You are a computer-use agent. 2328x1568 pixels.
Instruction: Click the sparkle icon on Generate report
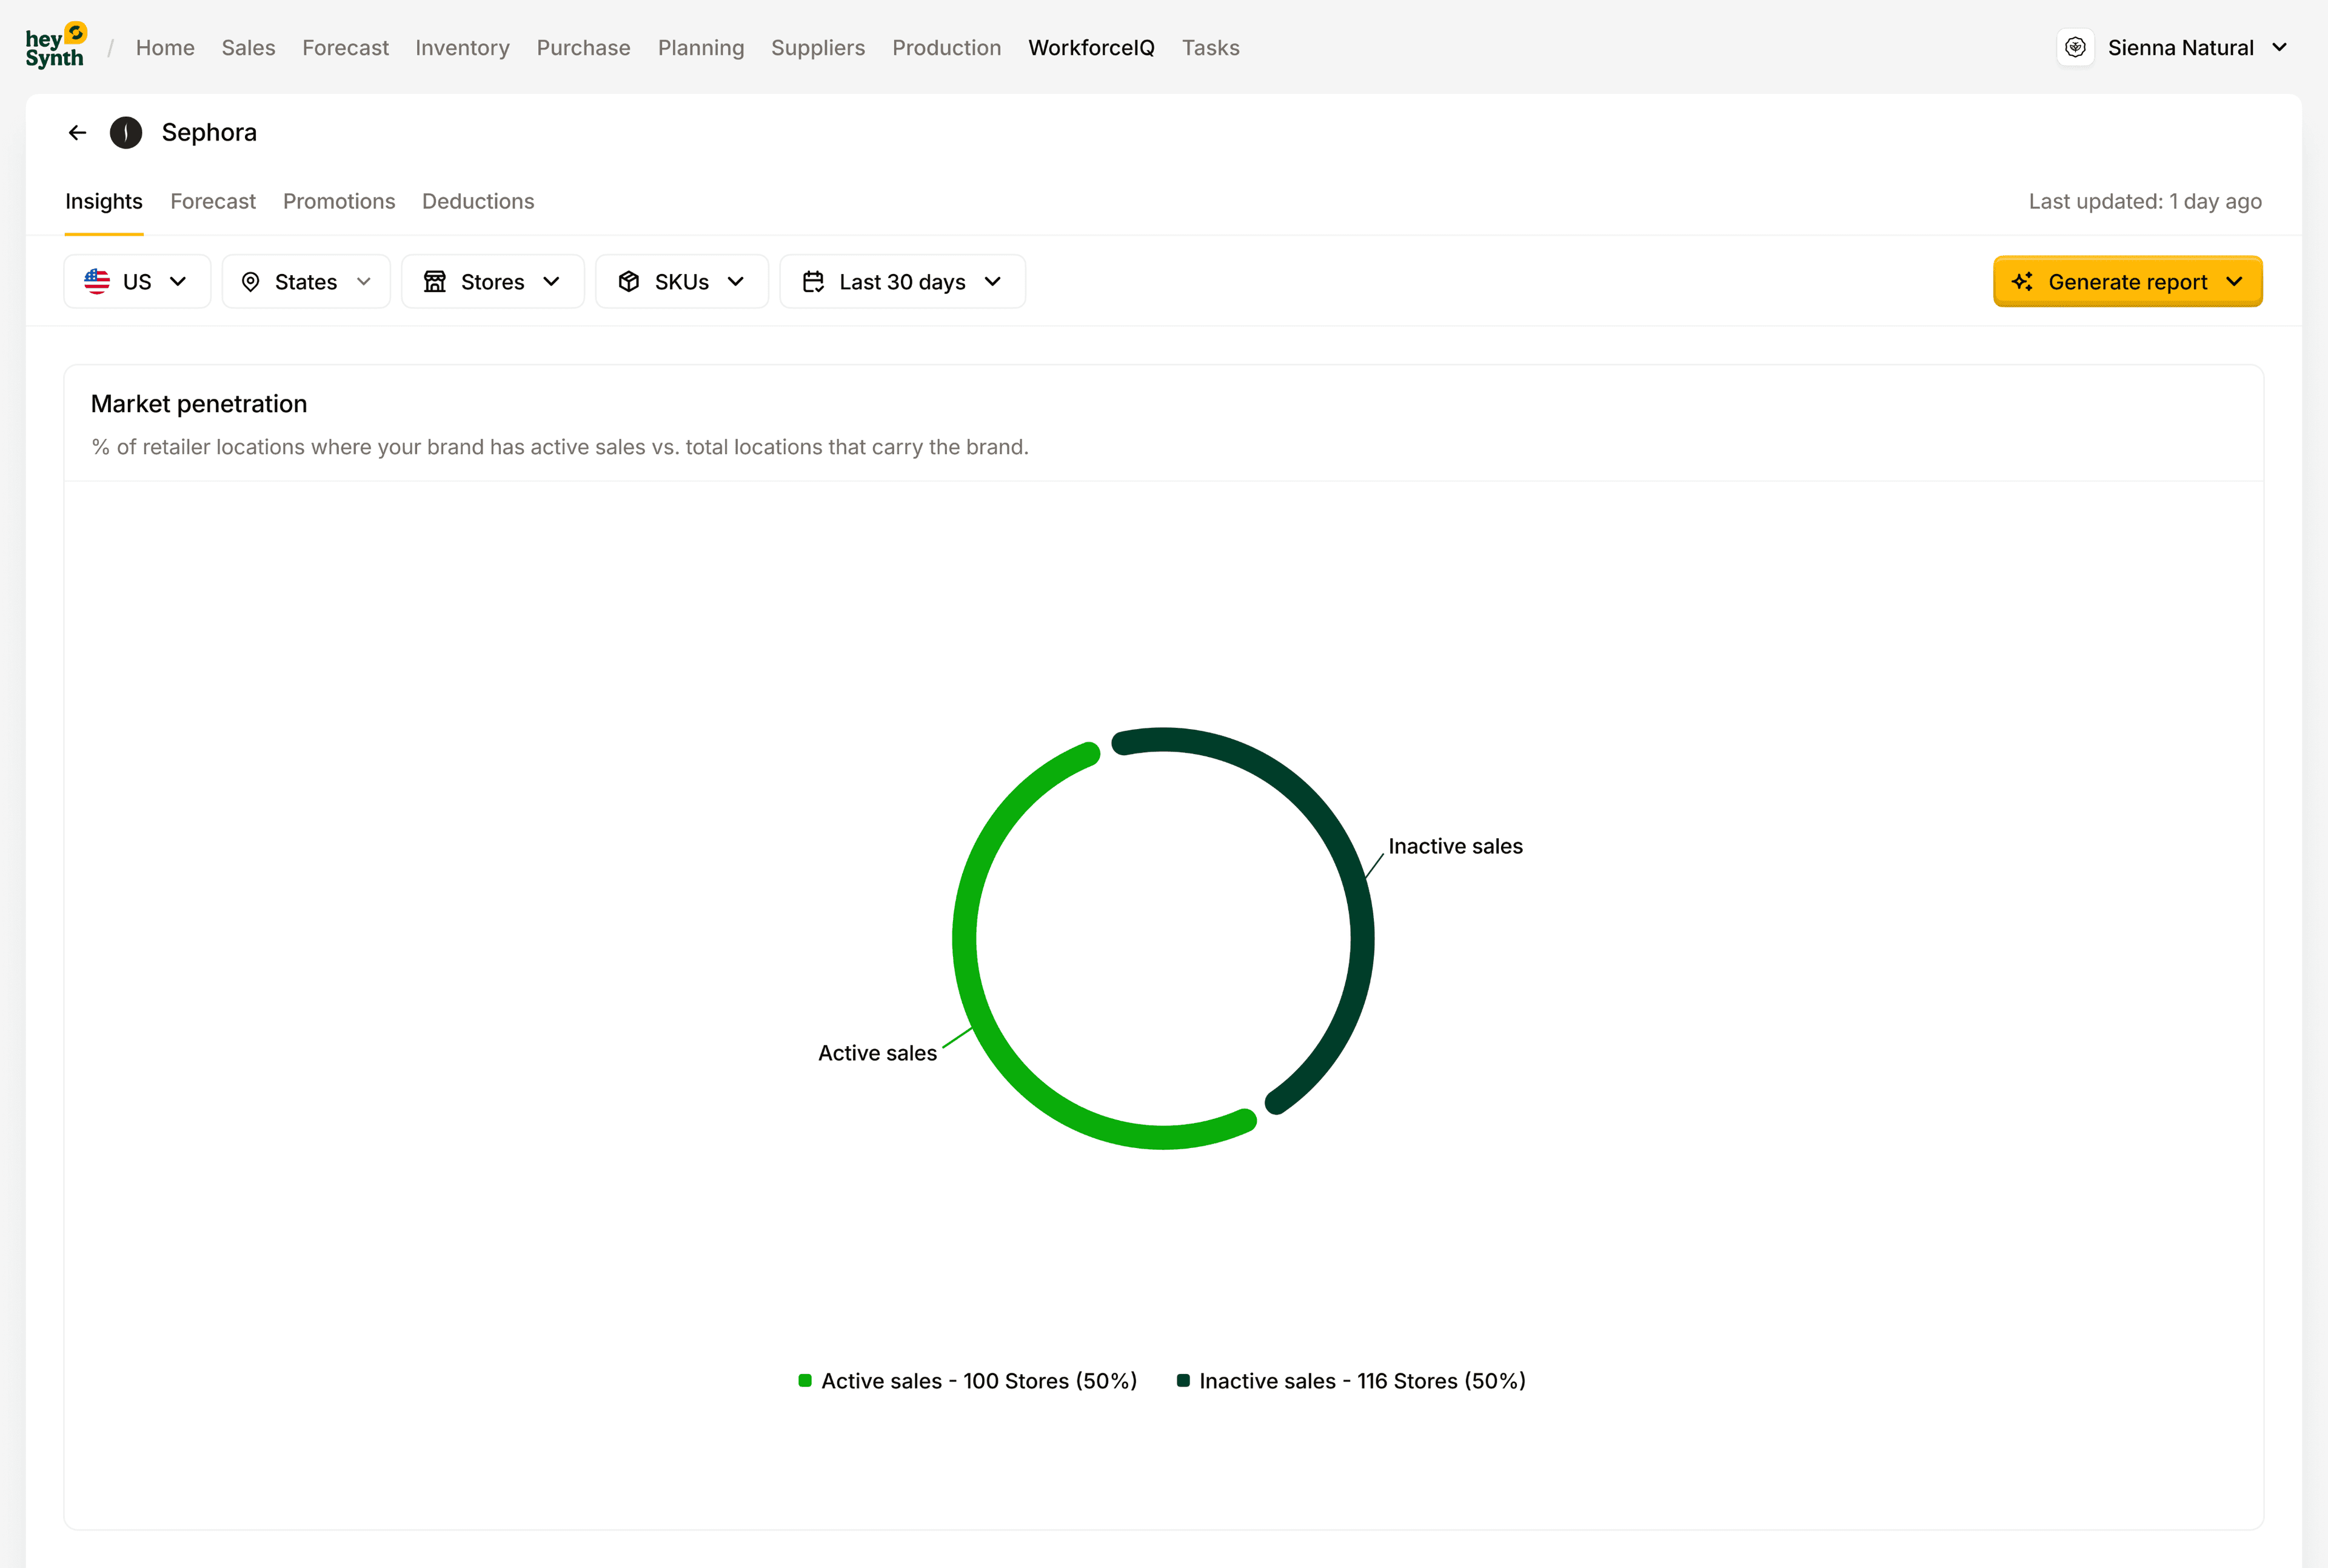point(2022,282)
